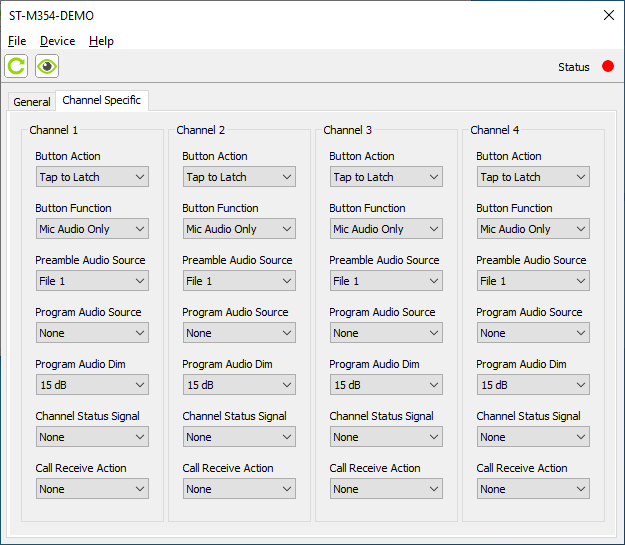The image size is (625, 545).
Task: Expand Channel 1 Preamble Audio Source dropdown
Action: [92, 281]
